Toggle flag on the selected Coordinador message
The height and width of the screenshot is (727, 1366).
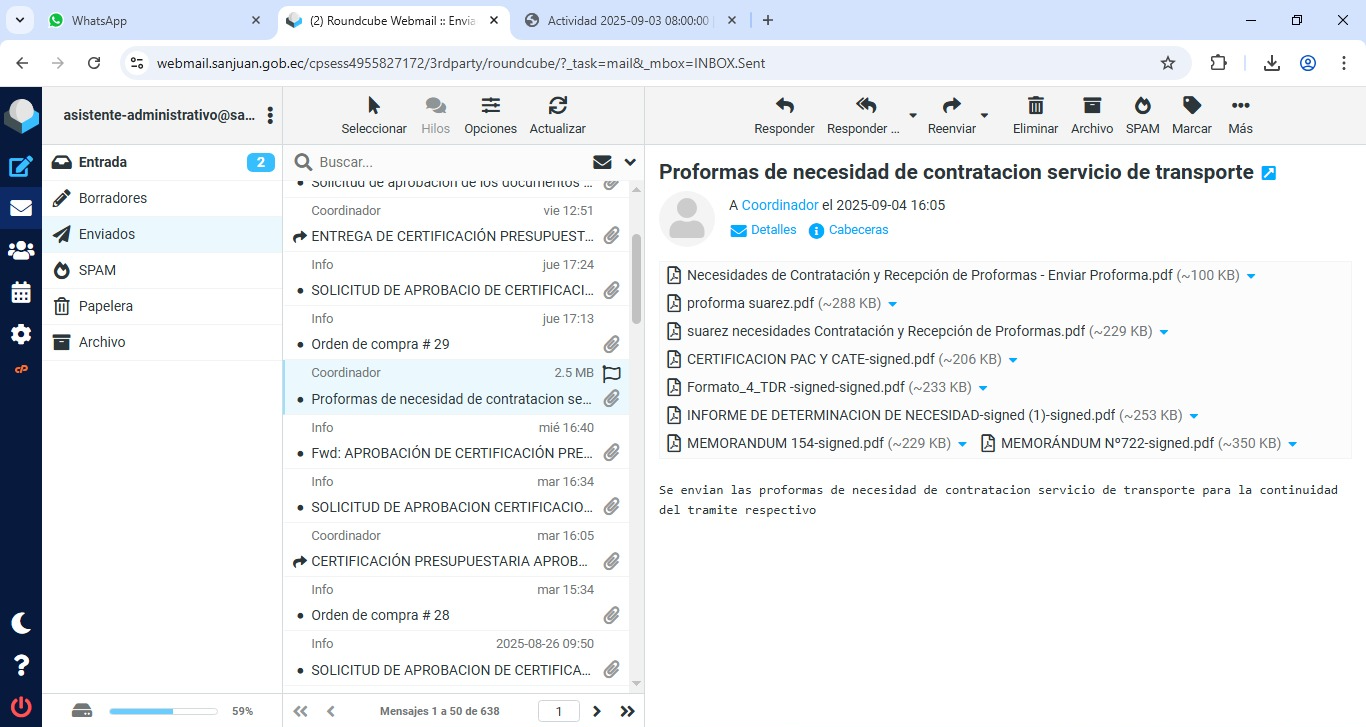612,373
